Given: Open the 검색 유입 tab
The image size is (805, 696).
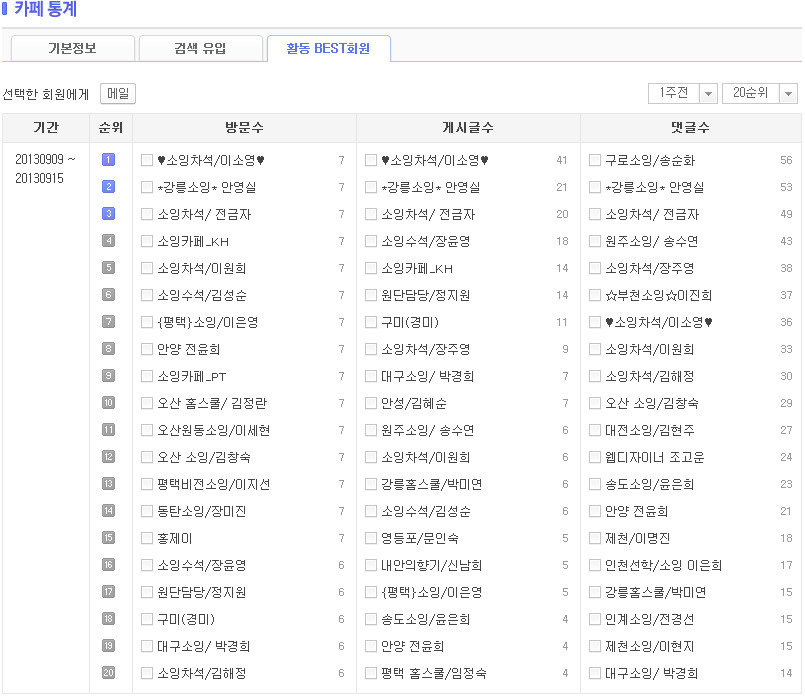Looking at the screenshot, I should [x=200, y=48].
